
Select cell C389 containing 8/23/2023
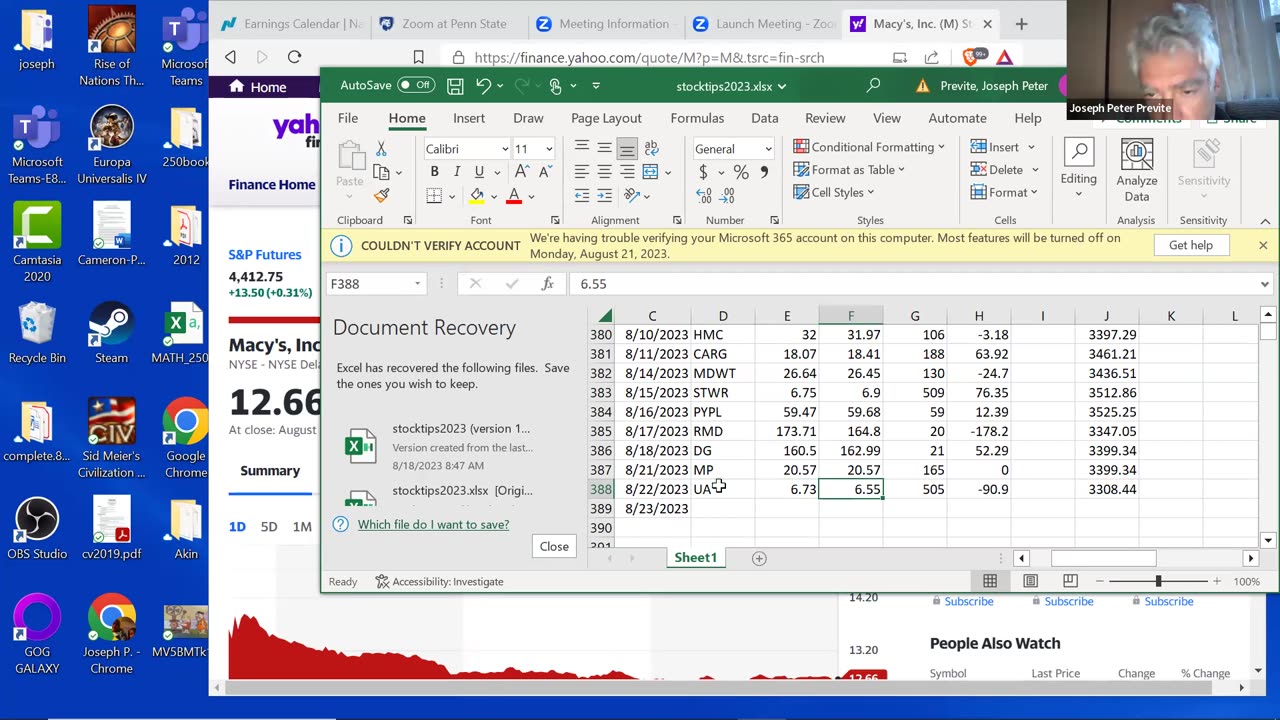coord(652,508)
